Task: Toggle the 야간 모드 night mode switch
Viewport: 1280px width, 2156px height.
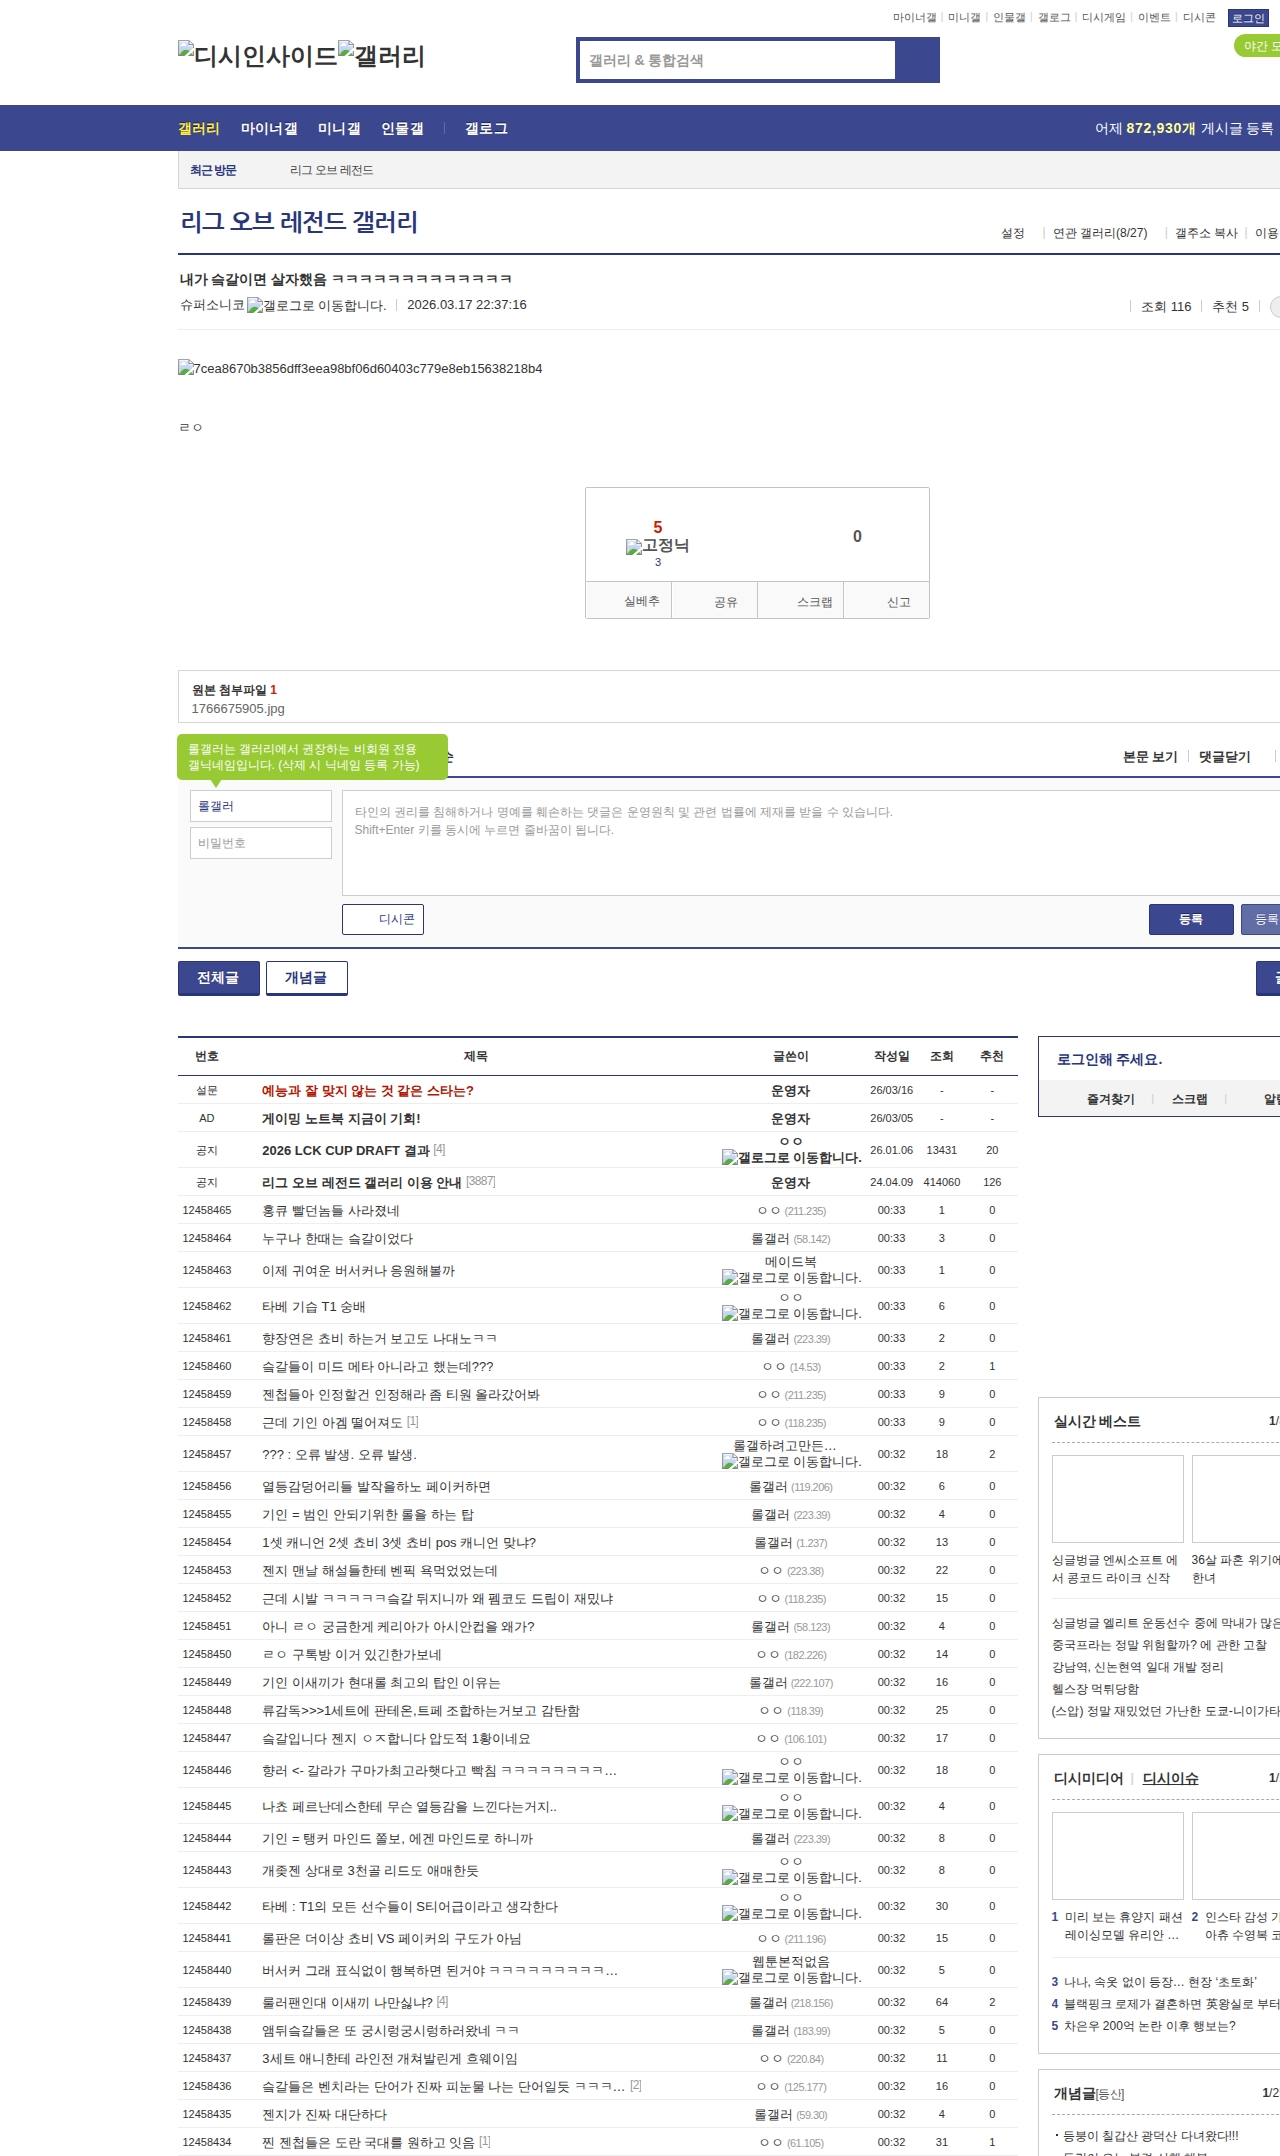Action: 1256,46
